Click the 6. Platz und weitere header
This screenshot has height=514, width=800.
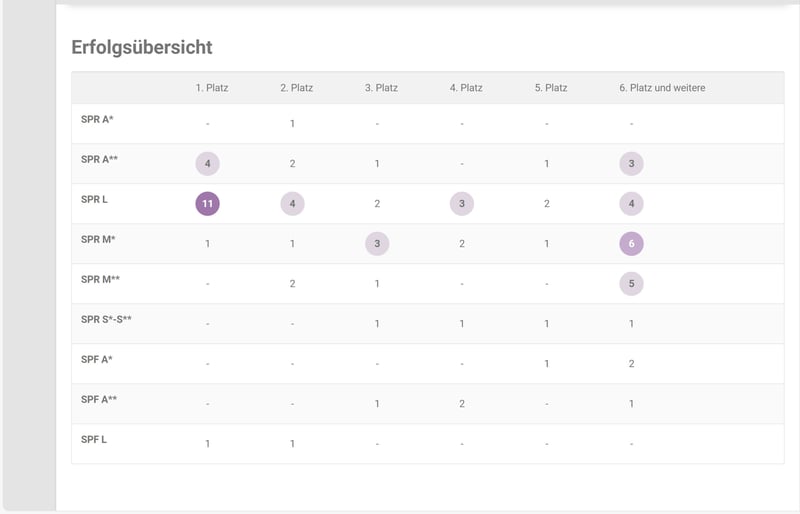[662, 88]
